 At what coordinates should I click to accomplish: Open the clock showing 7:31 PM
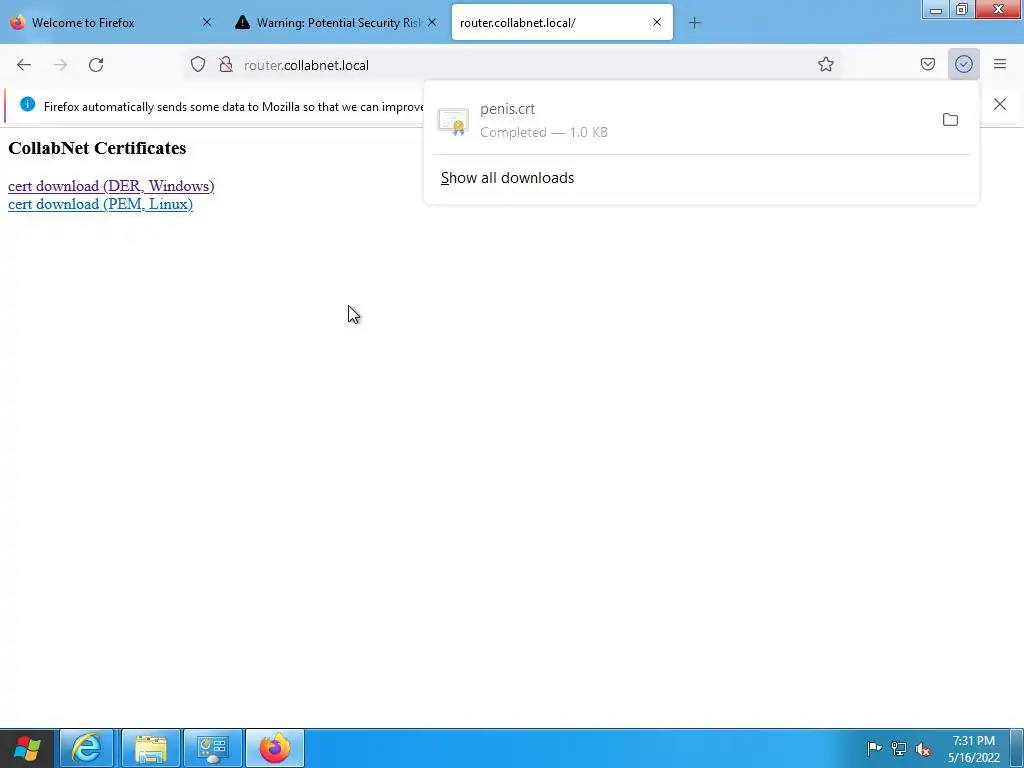[974, 749]
